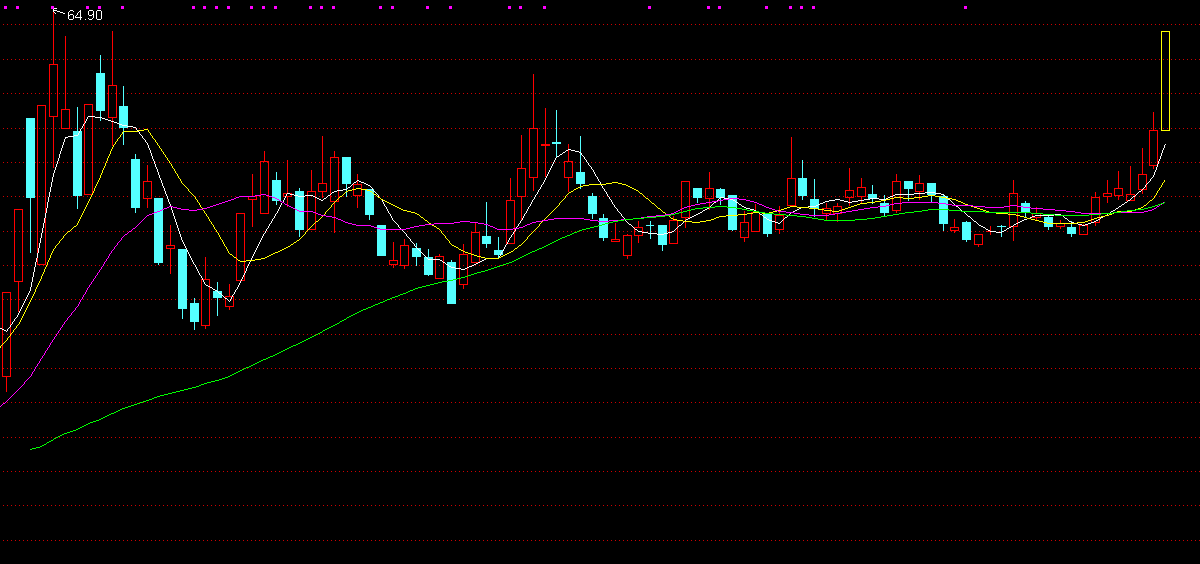The width and height of the screenshot is (1200, 564).
Task: Click the rightmost magenta marker dot along the top
Action: click(965, 8)
